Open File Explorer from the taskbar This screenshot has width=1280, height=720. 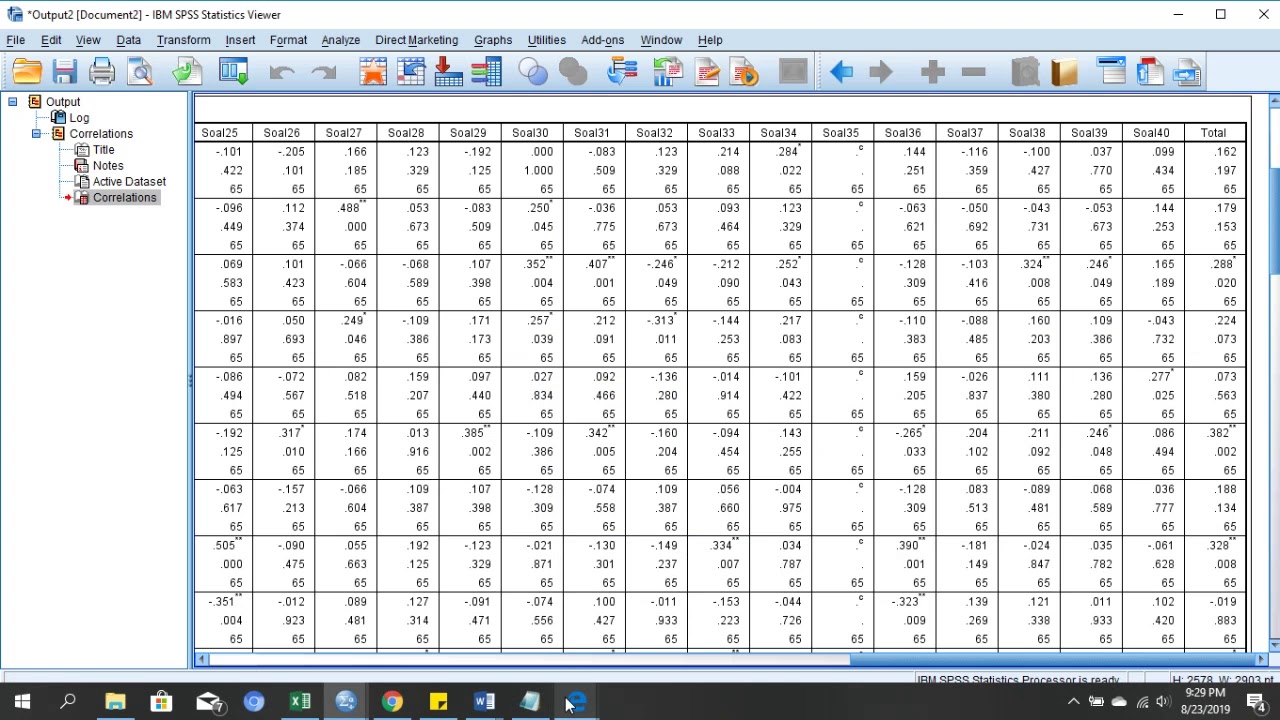pyautogui.click(x=115, y=702)
